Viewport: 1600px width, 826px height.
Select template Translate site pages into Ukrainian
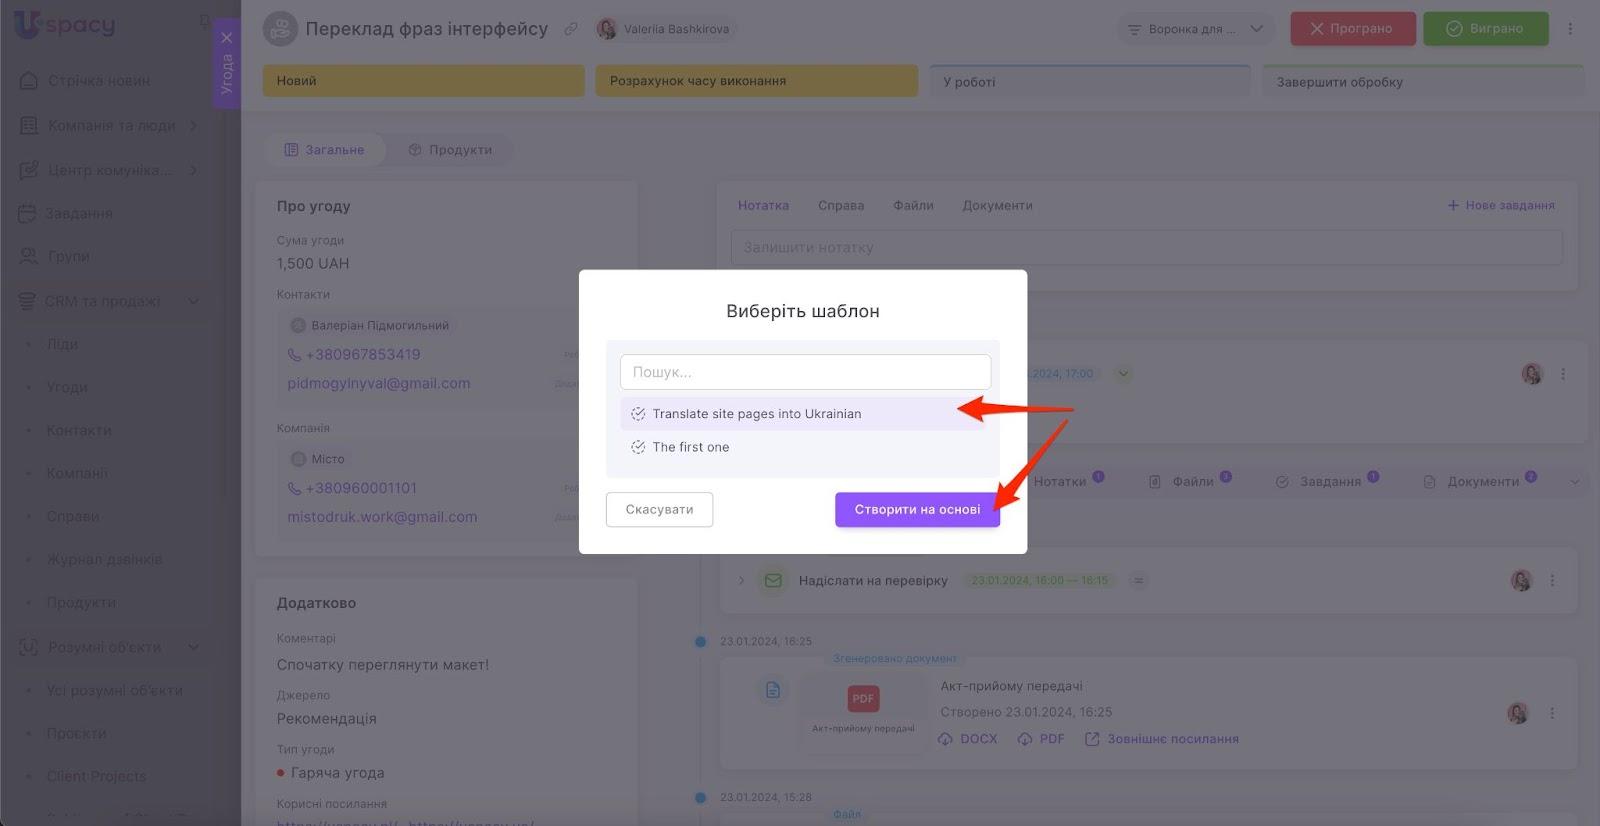(x=756, y=414)
